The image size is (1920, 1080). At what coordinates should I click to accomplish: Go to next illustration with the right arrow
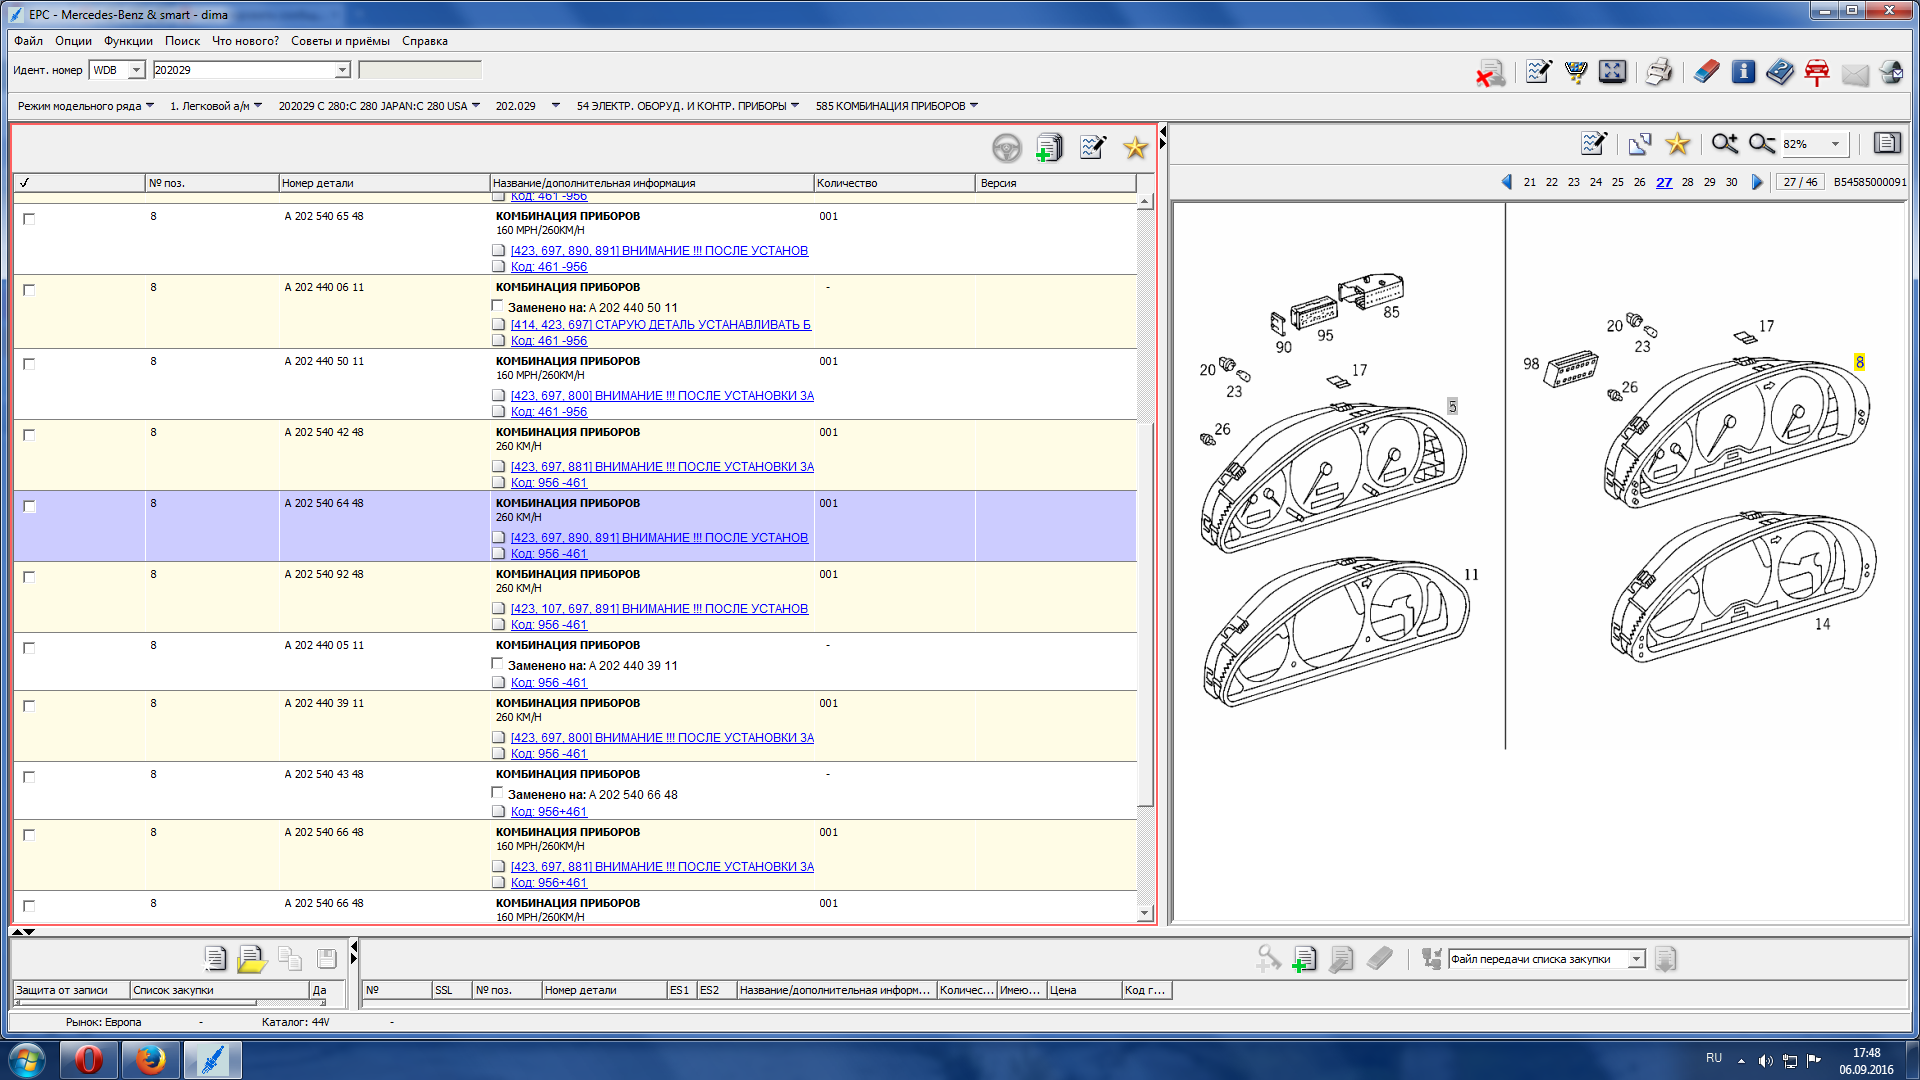(1757, 182)
